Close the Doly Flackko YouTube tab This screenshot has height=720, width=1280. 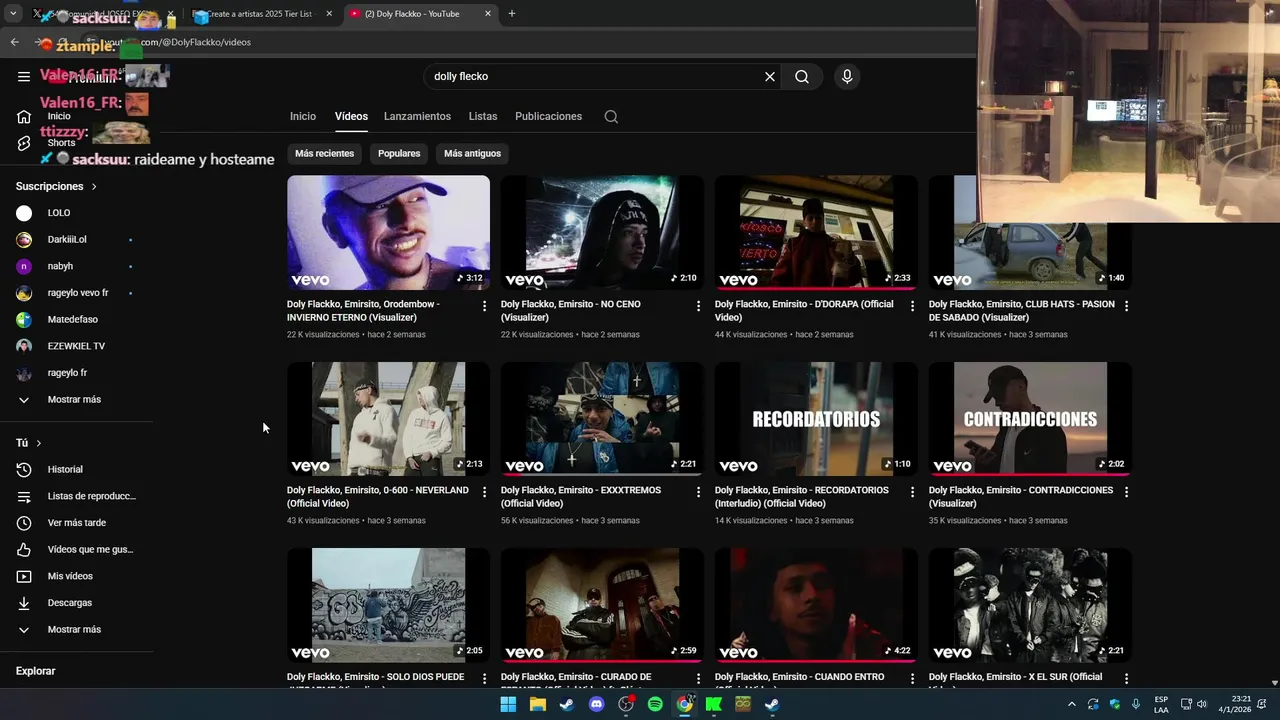tap(488, 13)
